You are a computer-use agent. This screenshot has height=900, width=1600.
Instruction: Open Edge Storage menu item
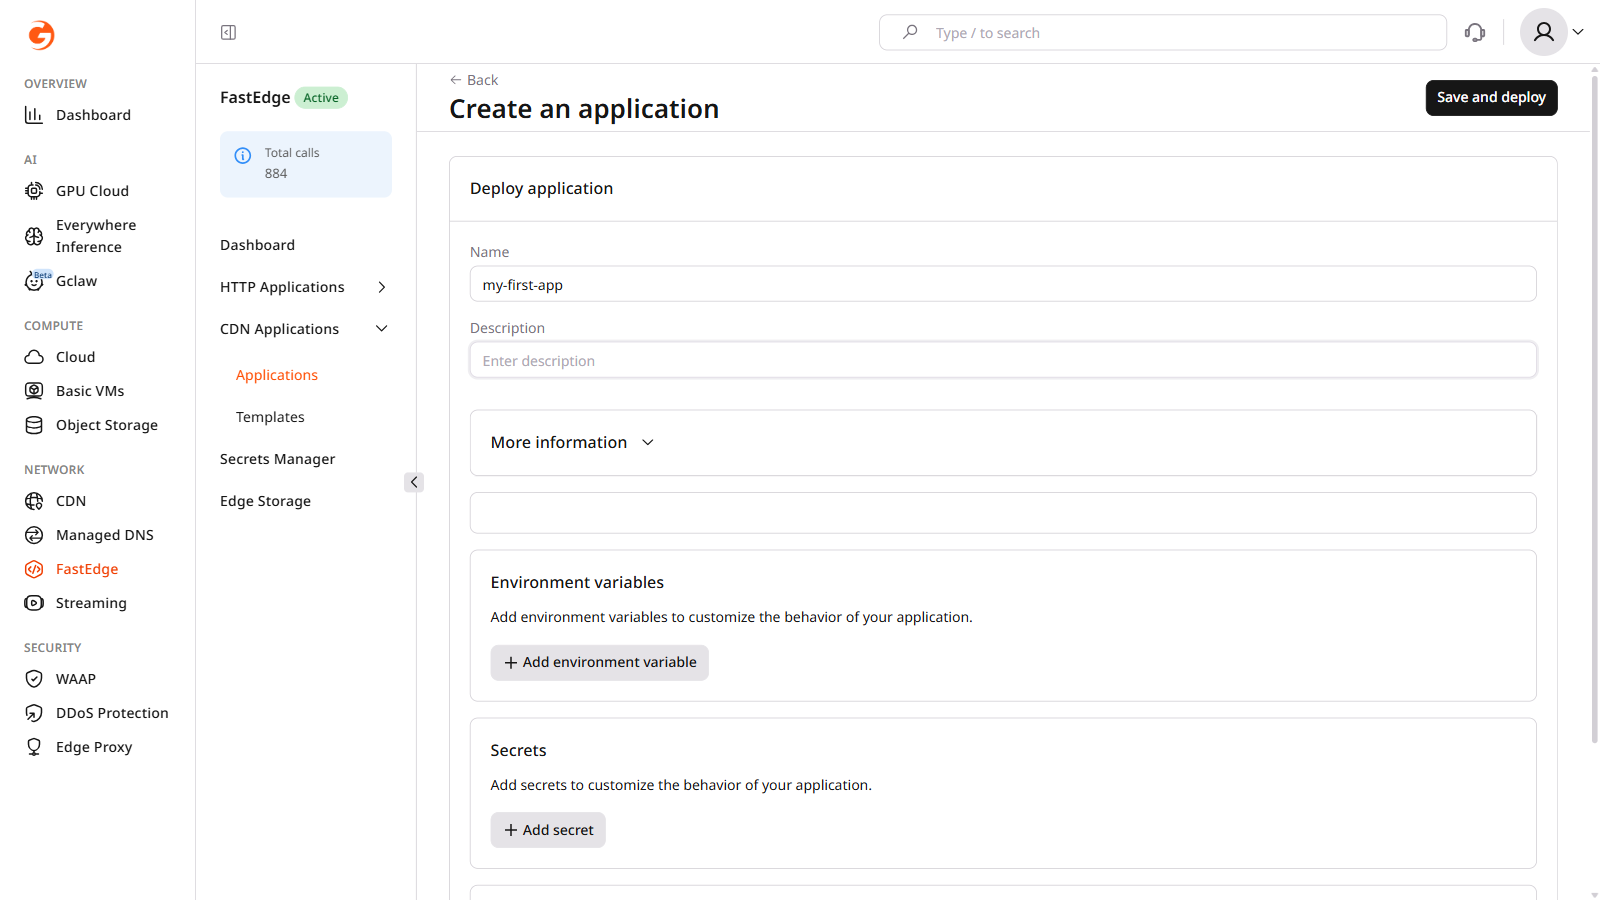point(265,501)
